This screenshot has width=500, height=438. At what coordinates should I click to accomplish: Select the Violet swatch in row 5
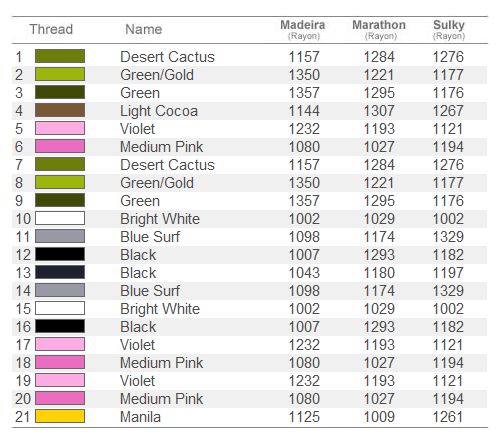60,128
